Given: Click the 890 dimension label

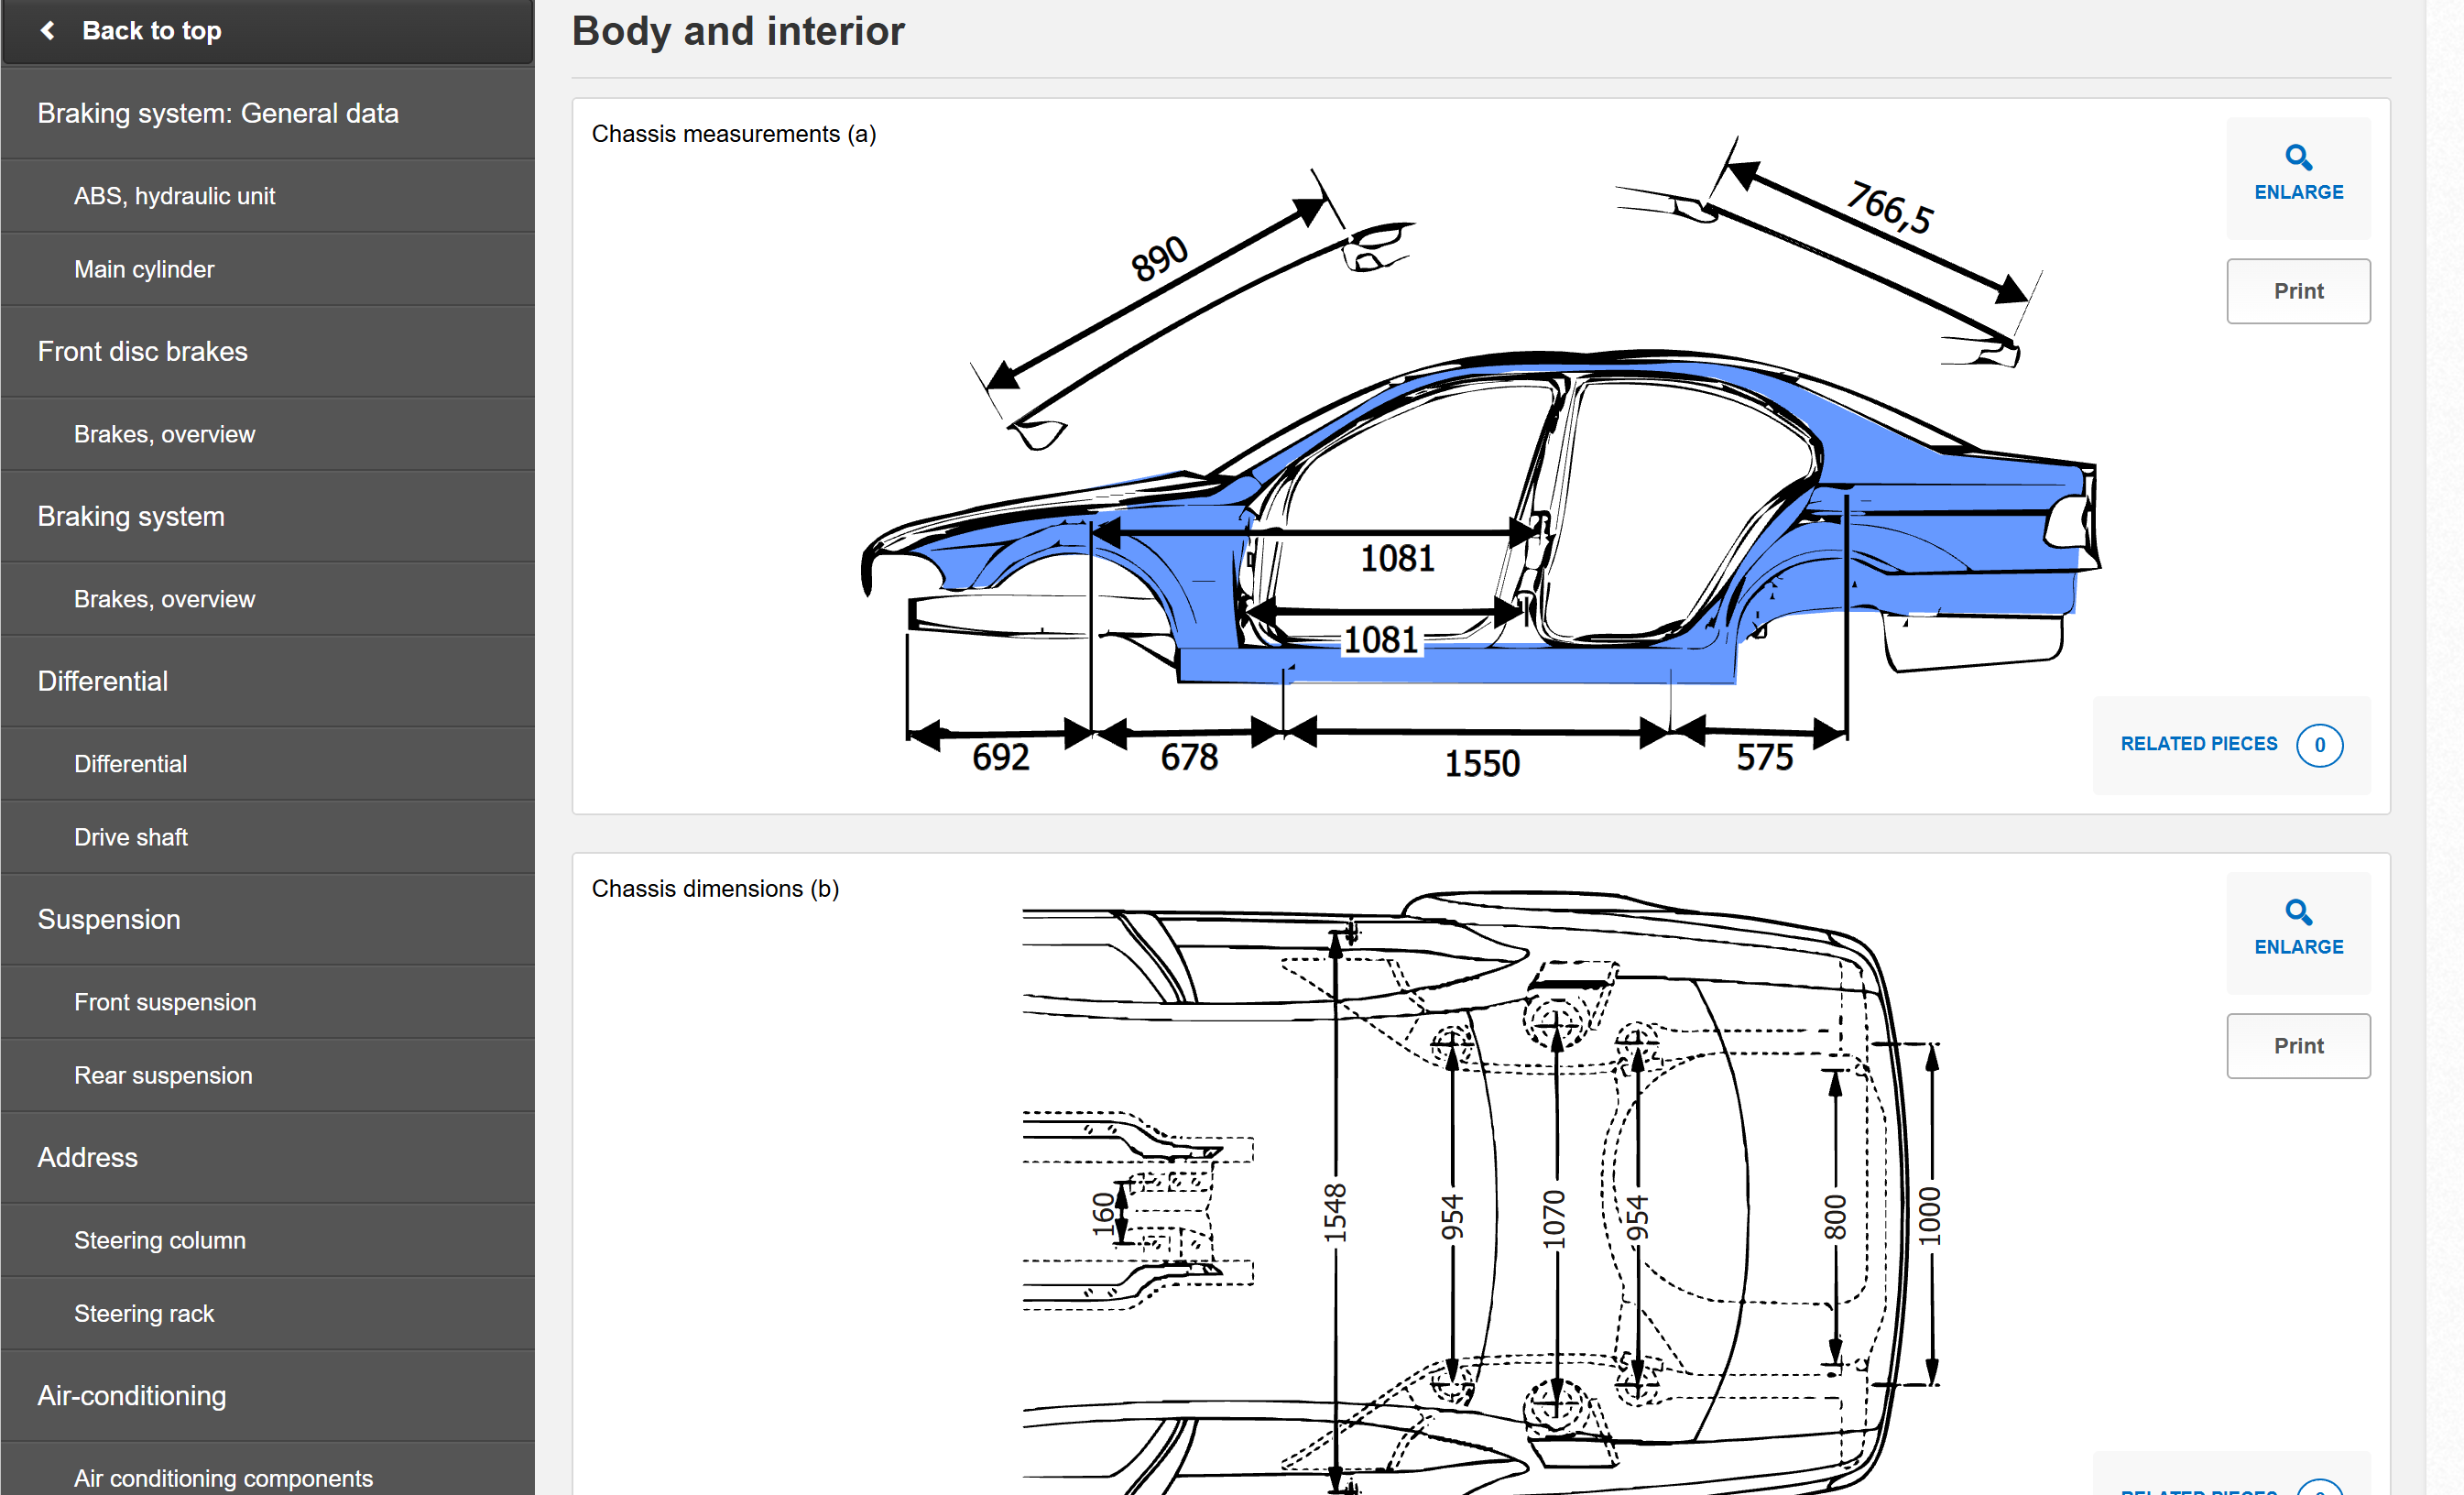Looking at the screenshot, I should pos(1159,259).
